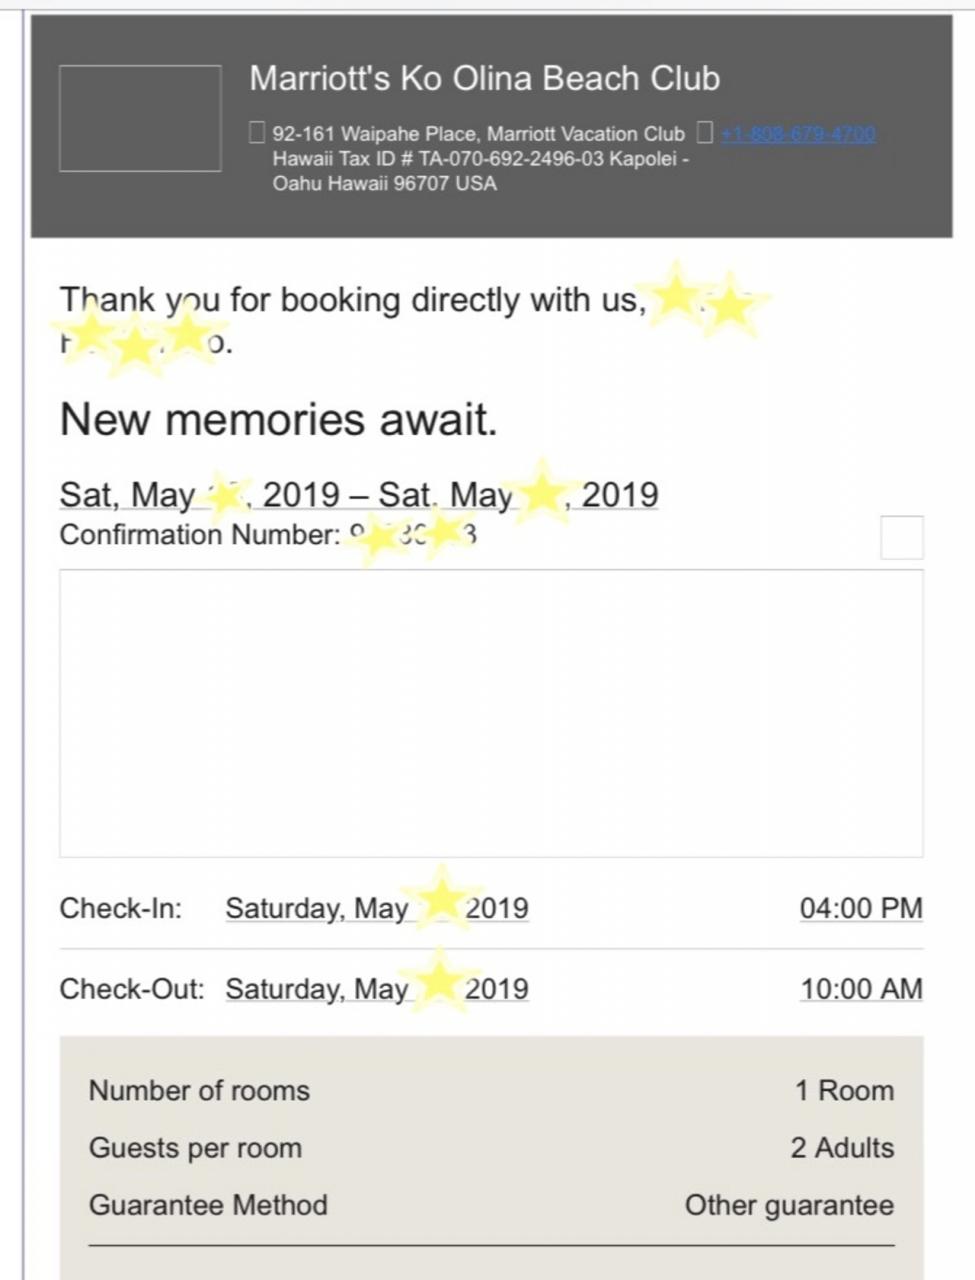Click the phone icon beside the phone number
This screenshot has height=1280, width=975.
[x=705, y=132]
